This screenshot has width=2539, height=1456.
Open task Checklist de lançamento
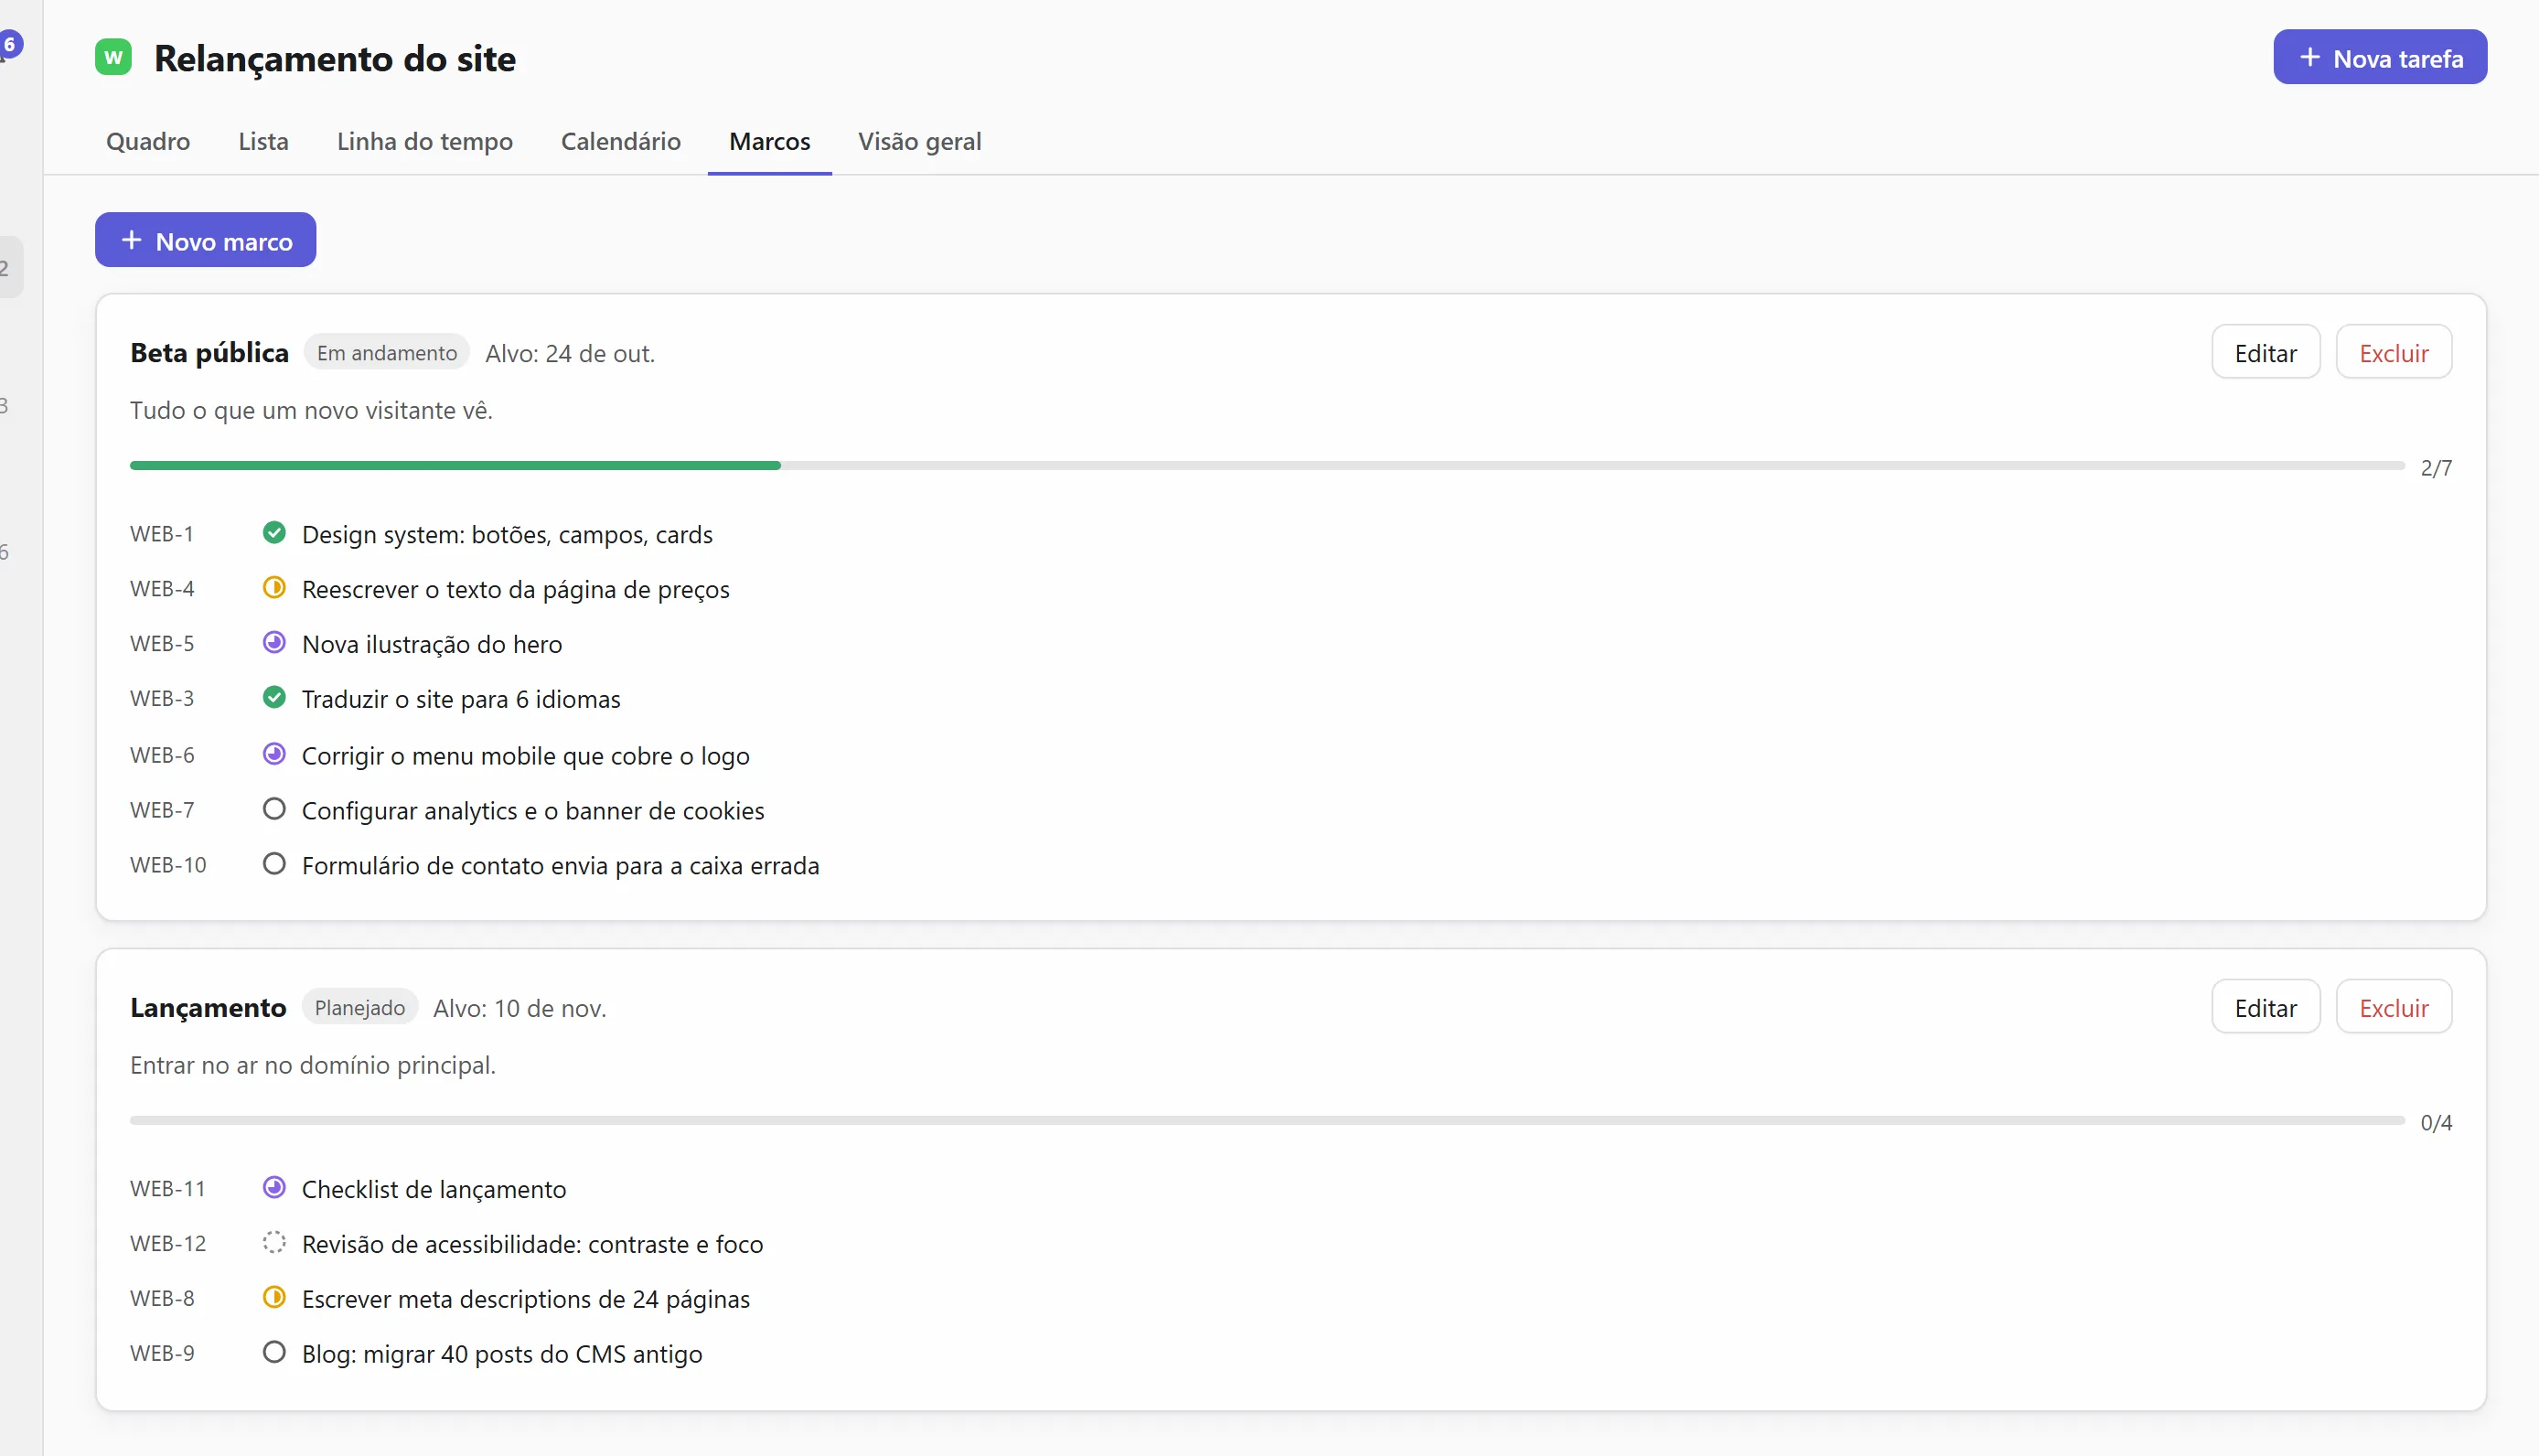434,1190
